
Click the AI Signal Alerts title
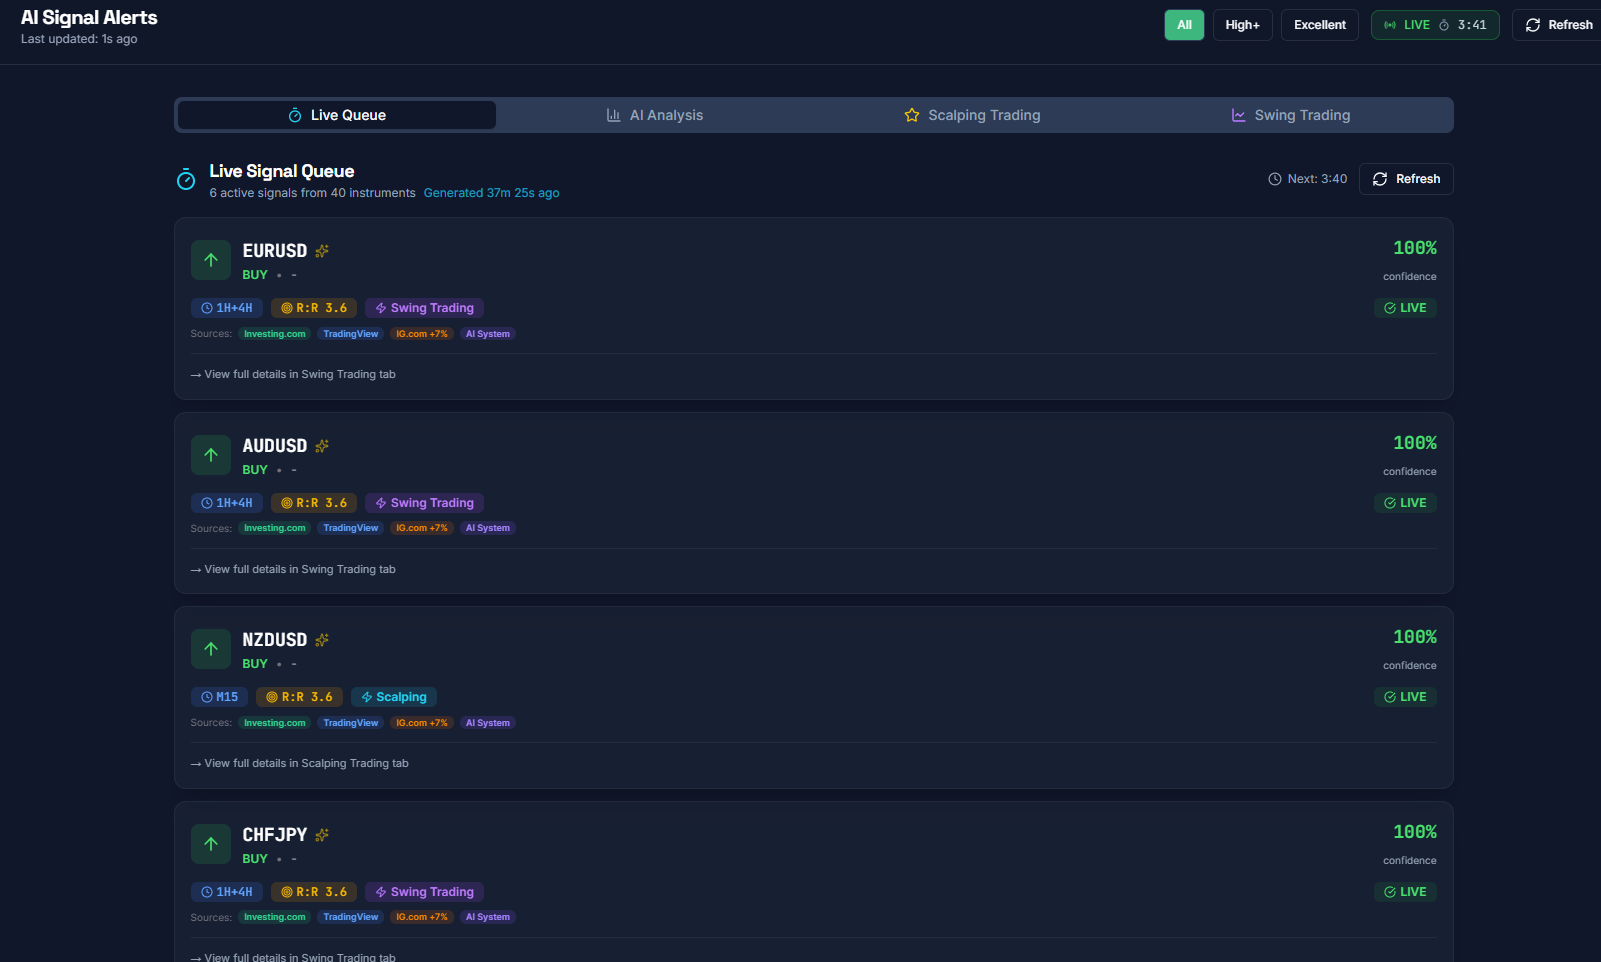(89, 17)
